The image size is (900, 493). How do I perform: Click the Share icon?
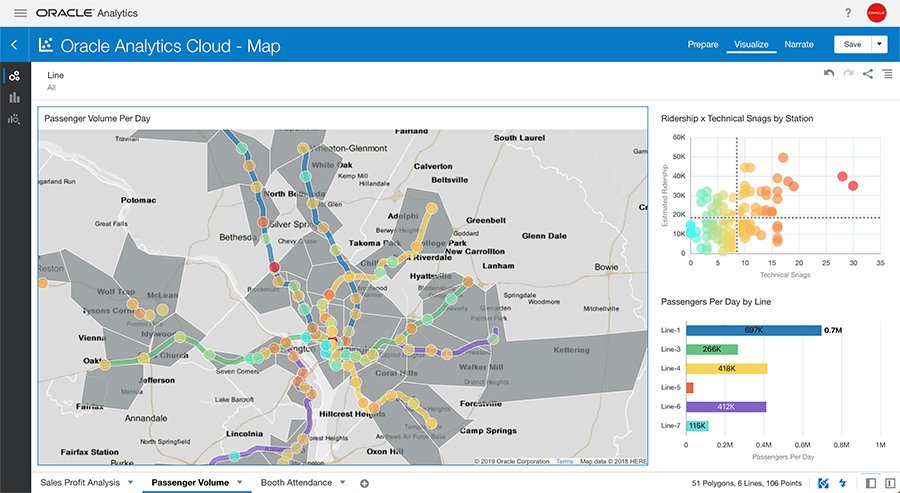click(x=867, y=74)
